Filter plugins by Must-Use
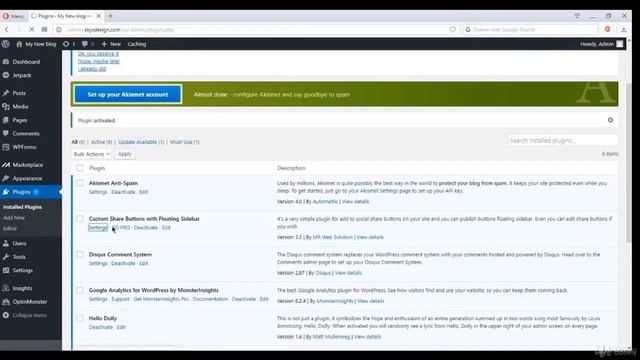Screen dimensions: 640x360 pyautogui.click(x=181, y=142)
